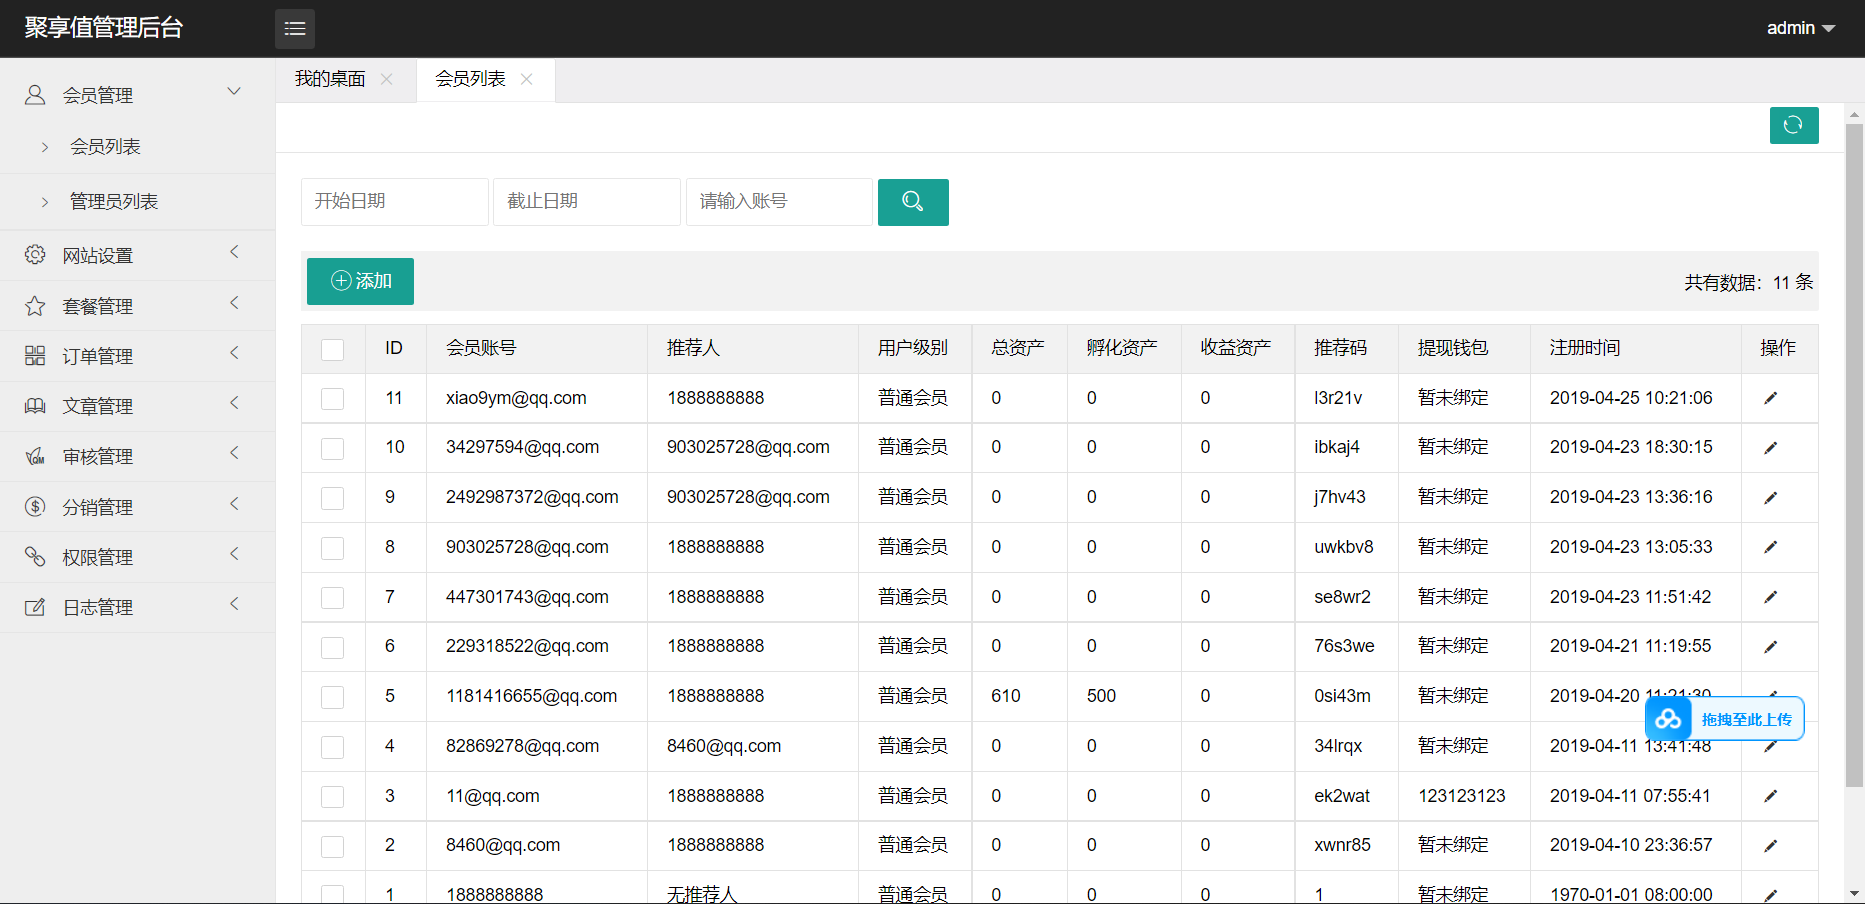Open the admin account dropdown
The image size is (1865, 904).
click(1801, 28)
